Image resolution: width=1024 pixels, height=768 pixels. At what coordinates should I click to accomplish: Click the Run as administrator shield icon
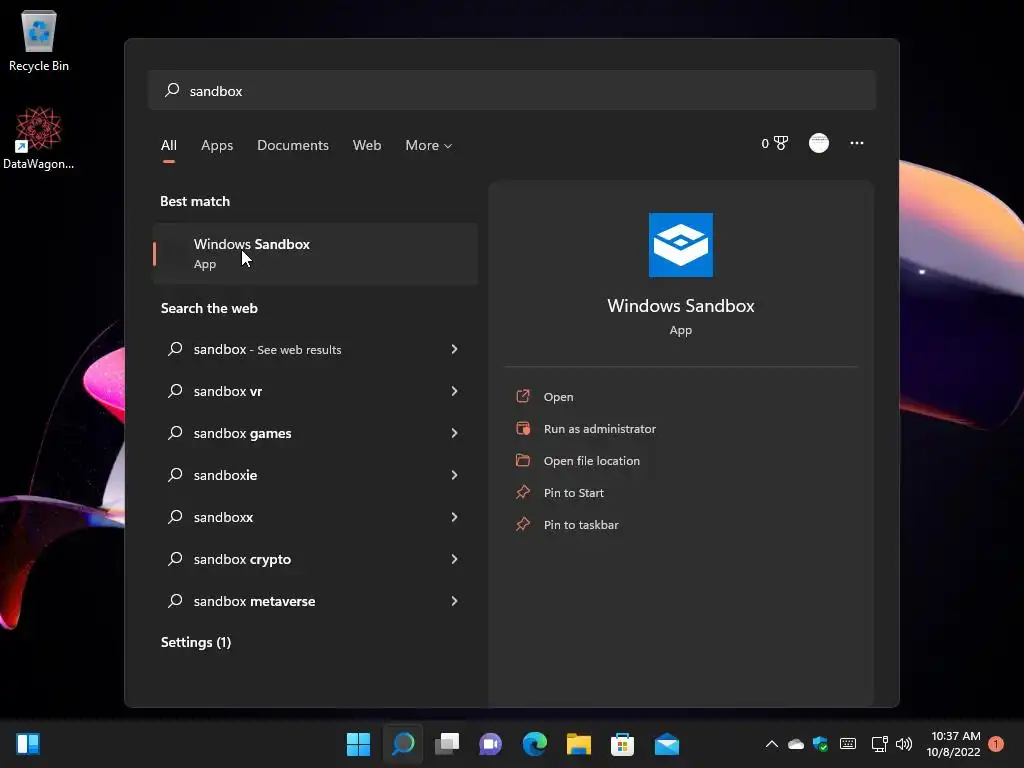click(523, 428)
